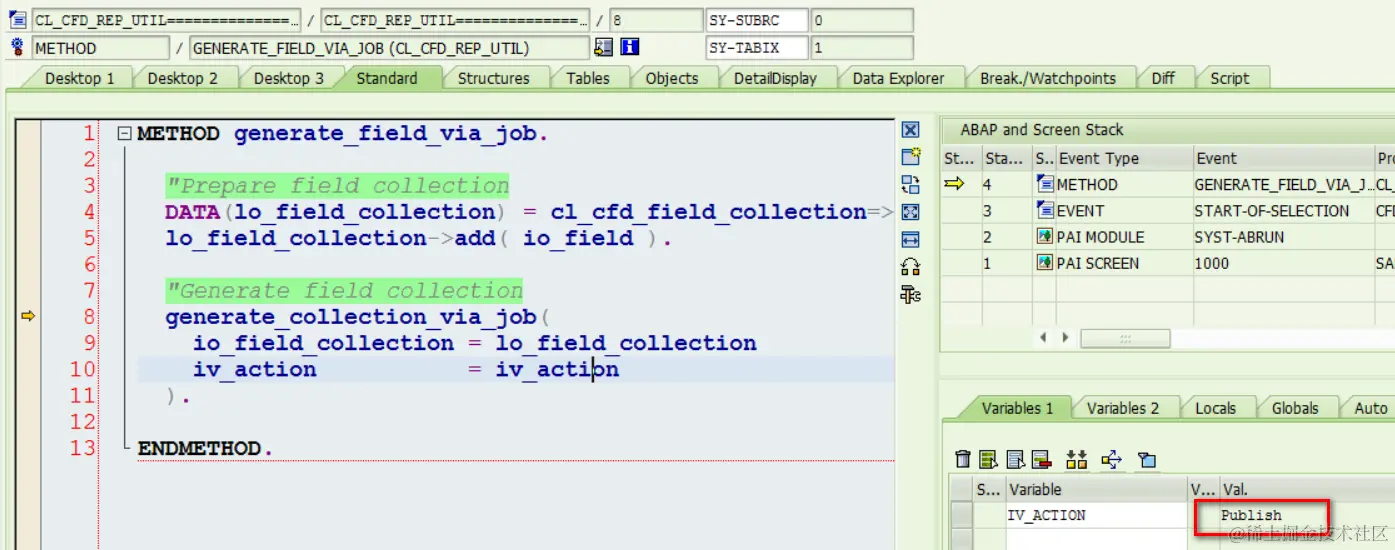Open the Tables tab
1395x550 pixels.
[x=587, y=78]
